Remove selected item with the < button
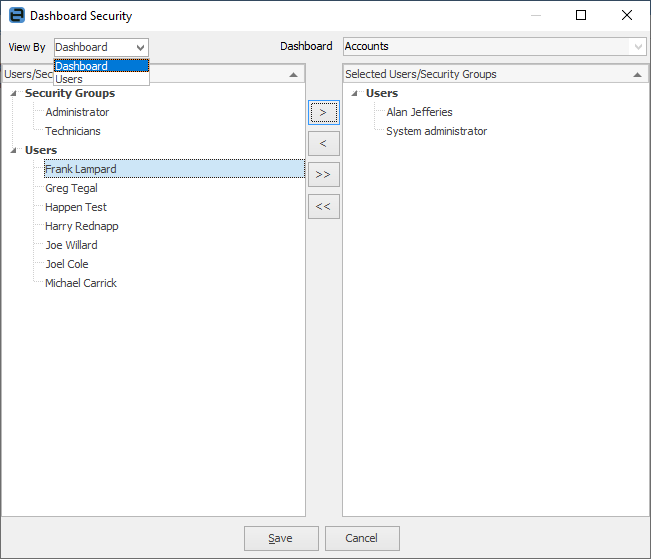 pyautogui.click(x=323, y=144)
